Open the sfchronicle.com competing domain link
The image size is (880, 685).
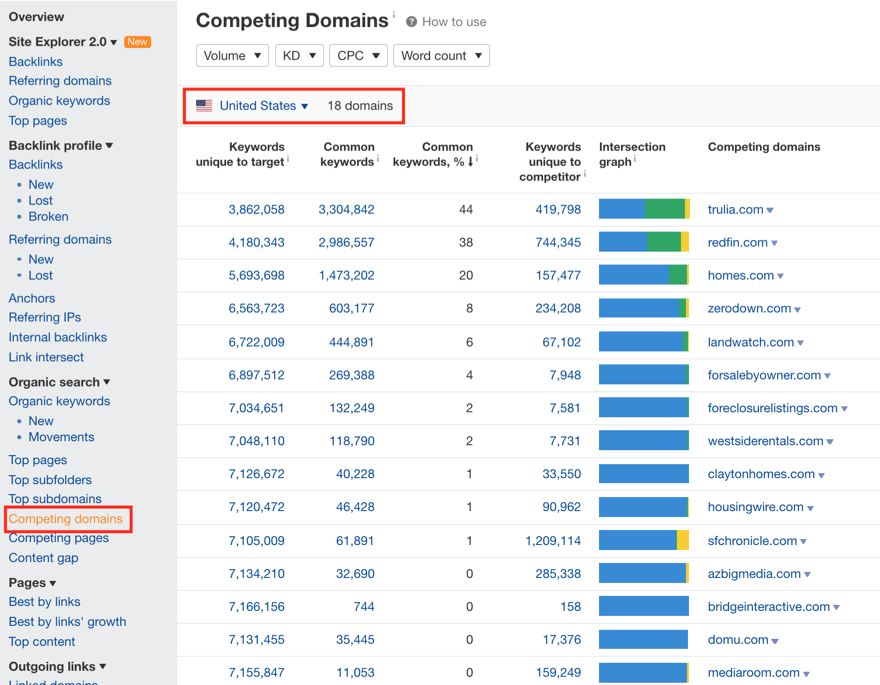pos(753,541)
